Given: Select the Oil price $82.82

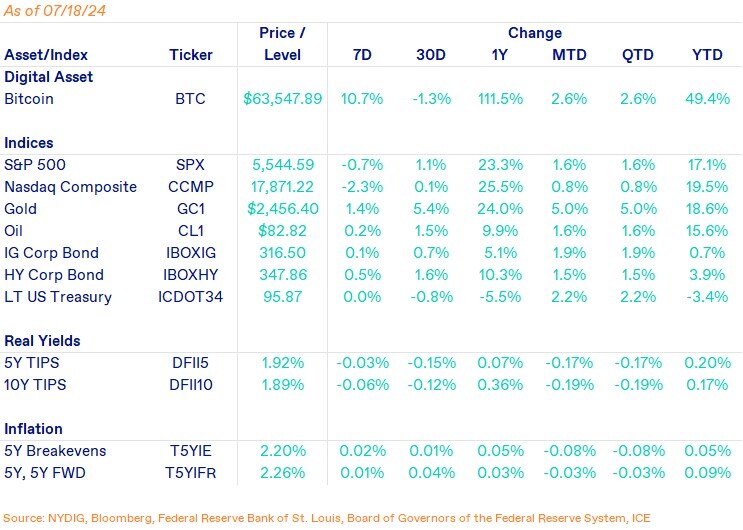Looking at the screenshot, I should tap(282, 230).
